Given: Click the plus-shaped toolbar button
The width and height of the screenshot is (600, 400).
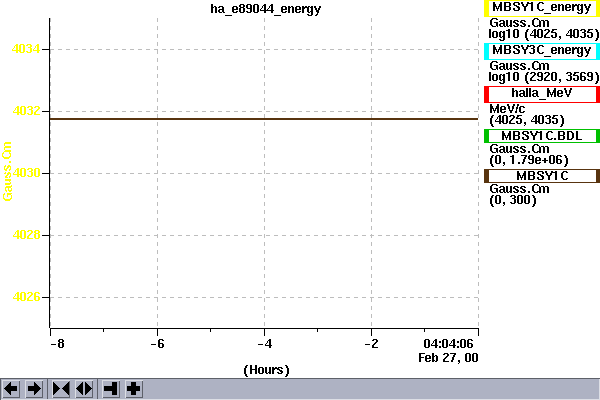Looking at the screenshot, I should [x=133, y=388].
